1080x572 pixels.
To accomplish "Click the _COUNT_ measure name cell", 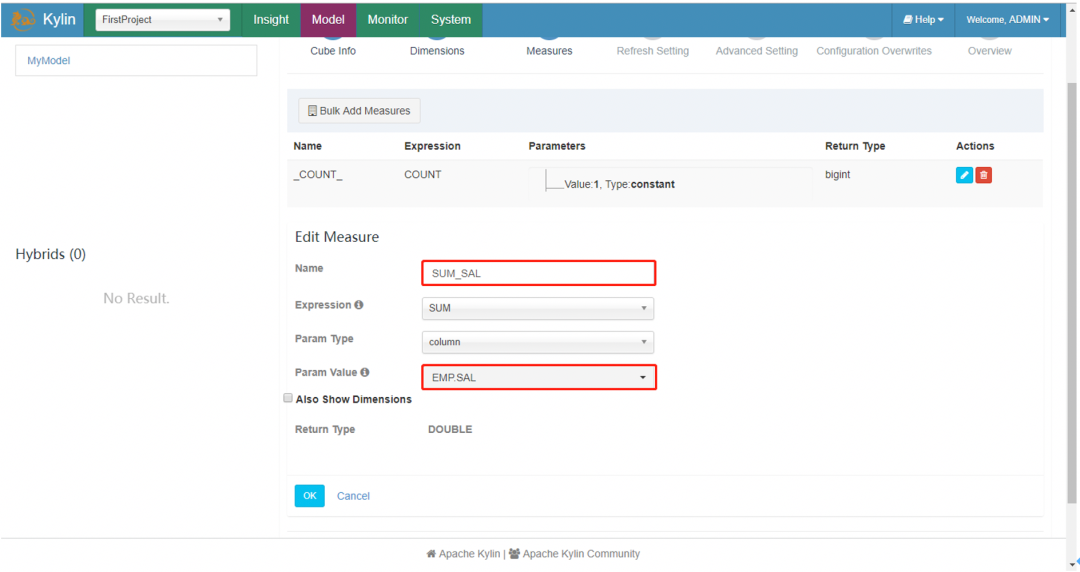I will [x=318, y=174].
